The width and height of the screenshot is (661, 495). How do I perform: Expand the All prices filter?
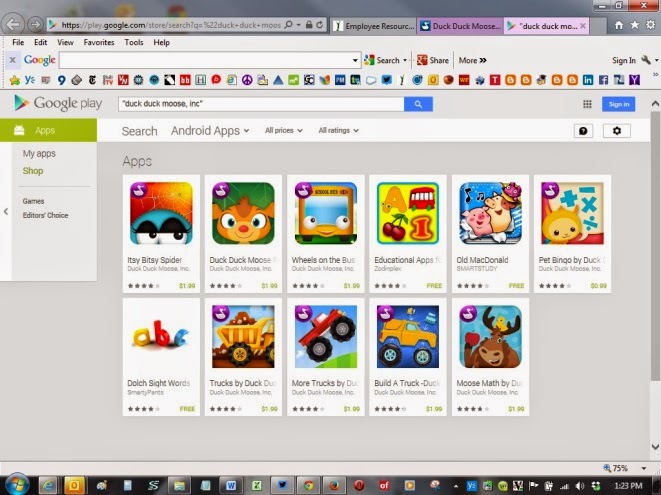284,130
